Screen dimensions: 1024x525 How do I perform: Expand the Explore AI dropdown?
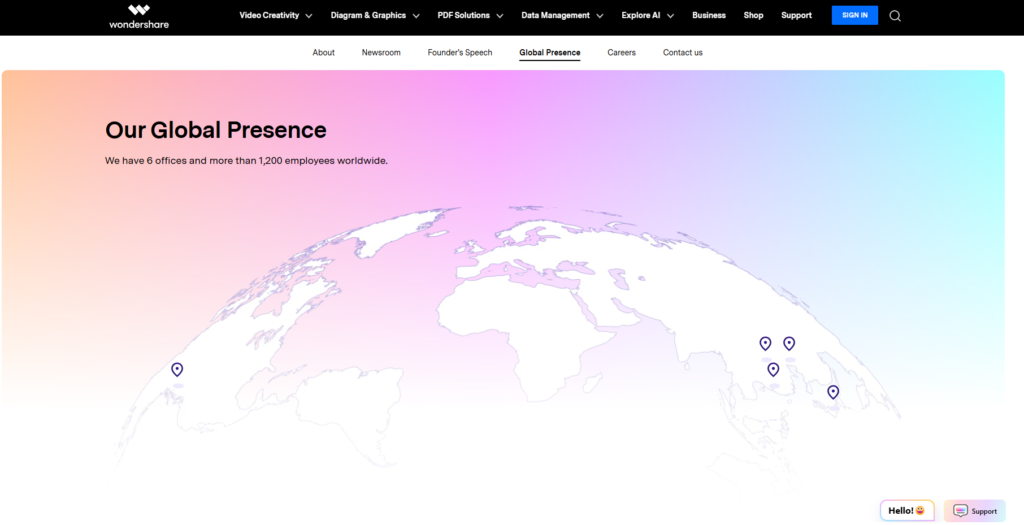pos(647,15)
